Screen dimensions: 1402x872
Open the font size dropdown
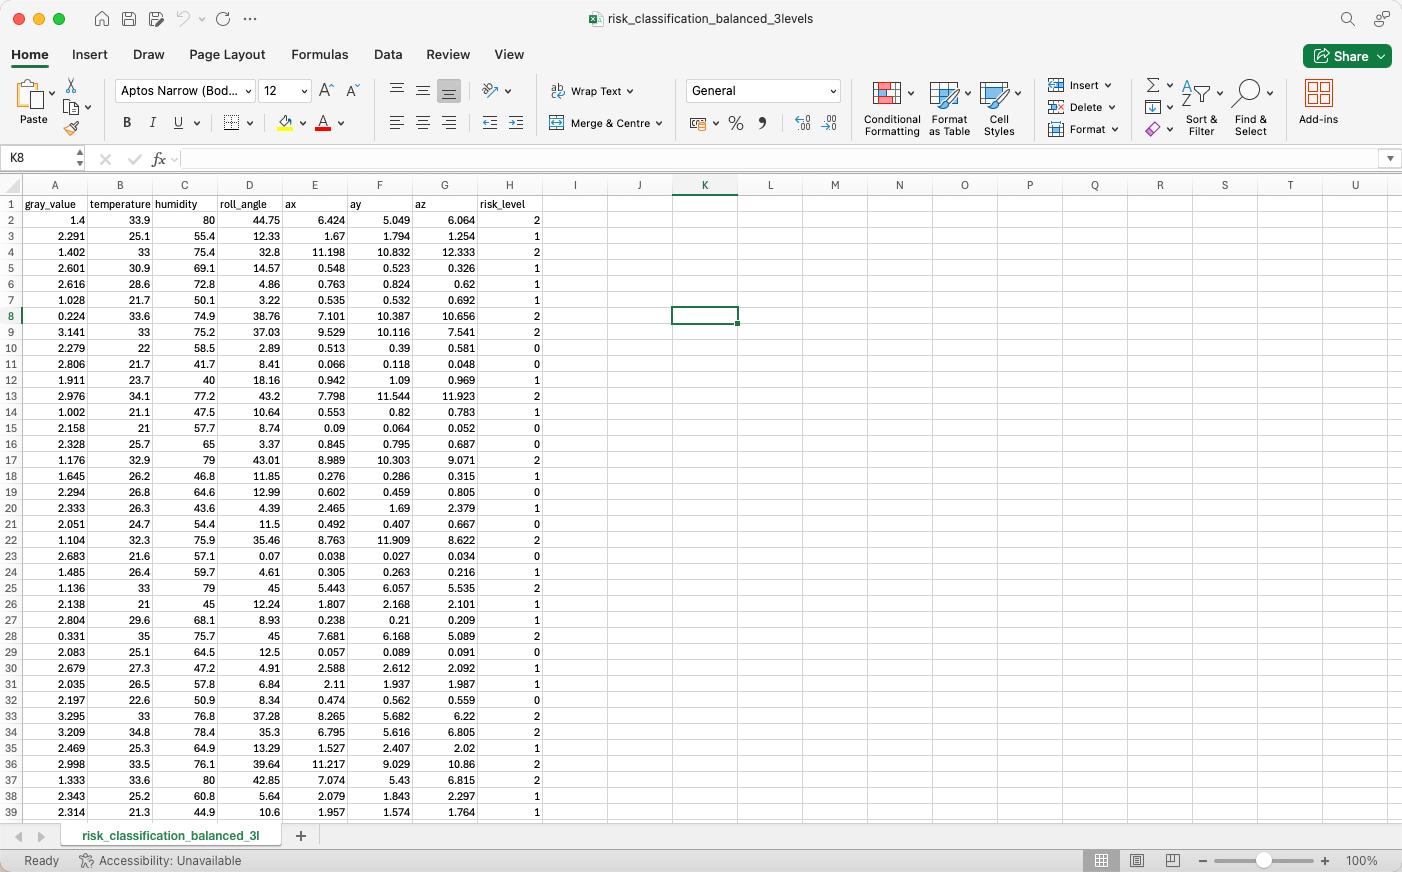pos(304,91)
